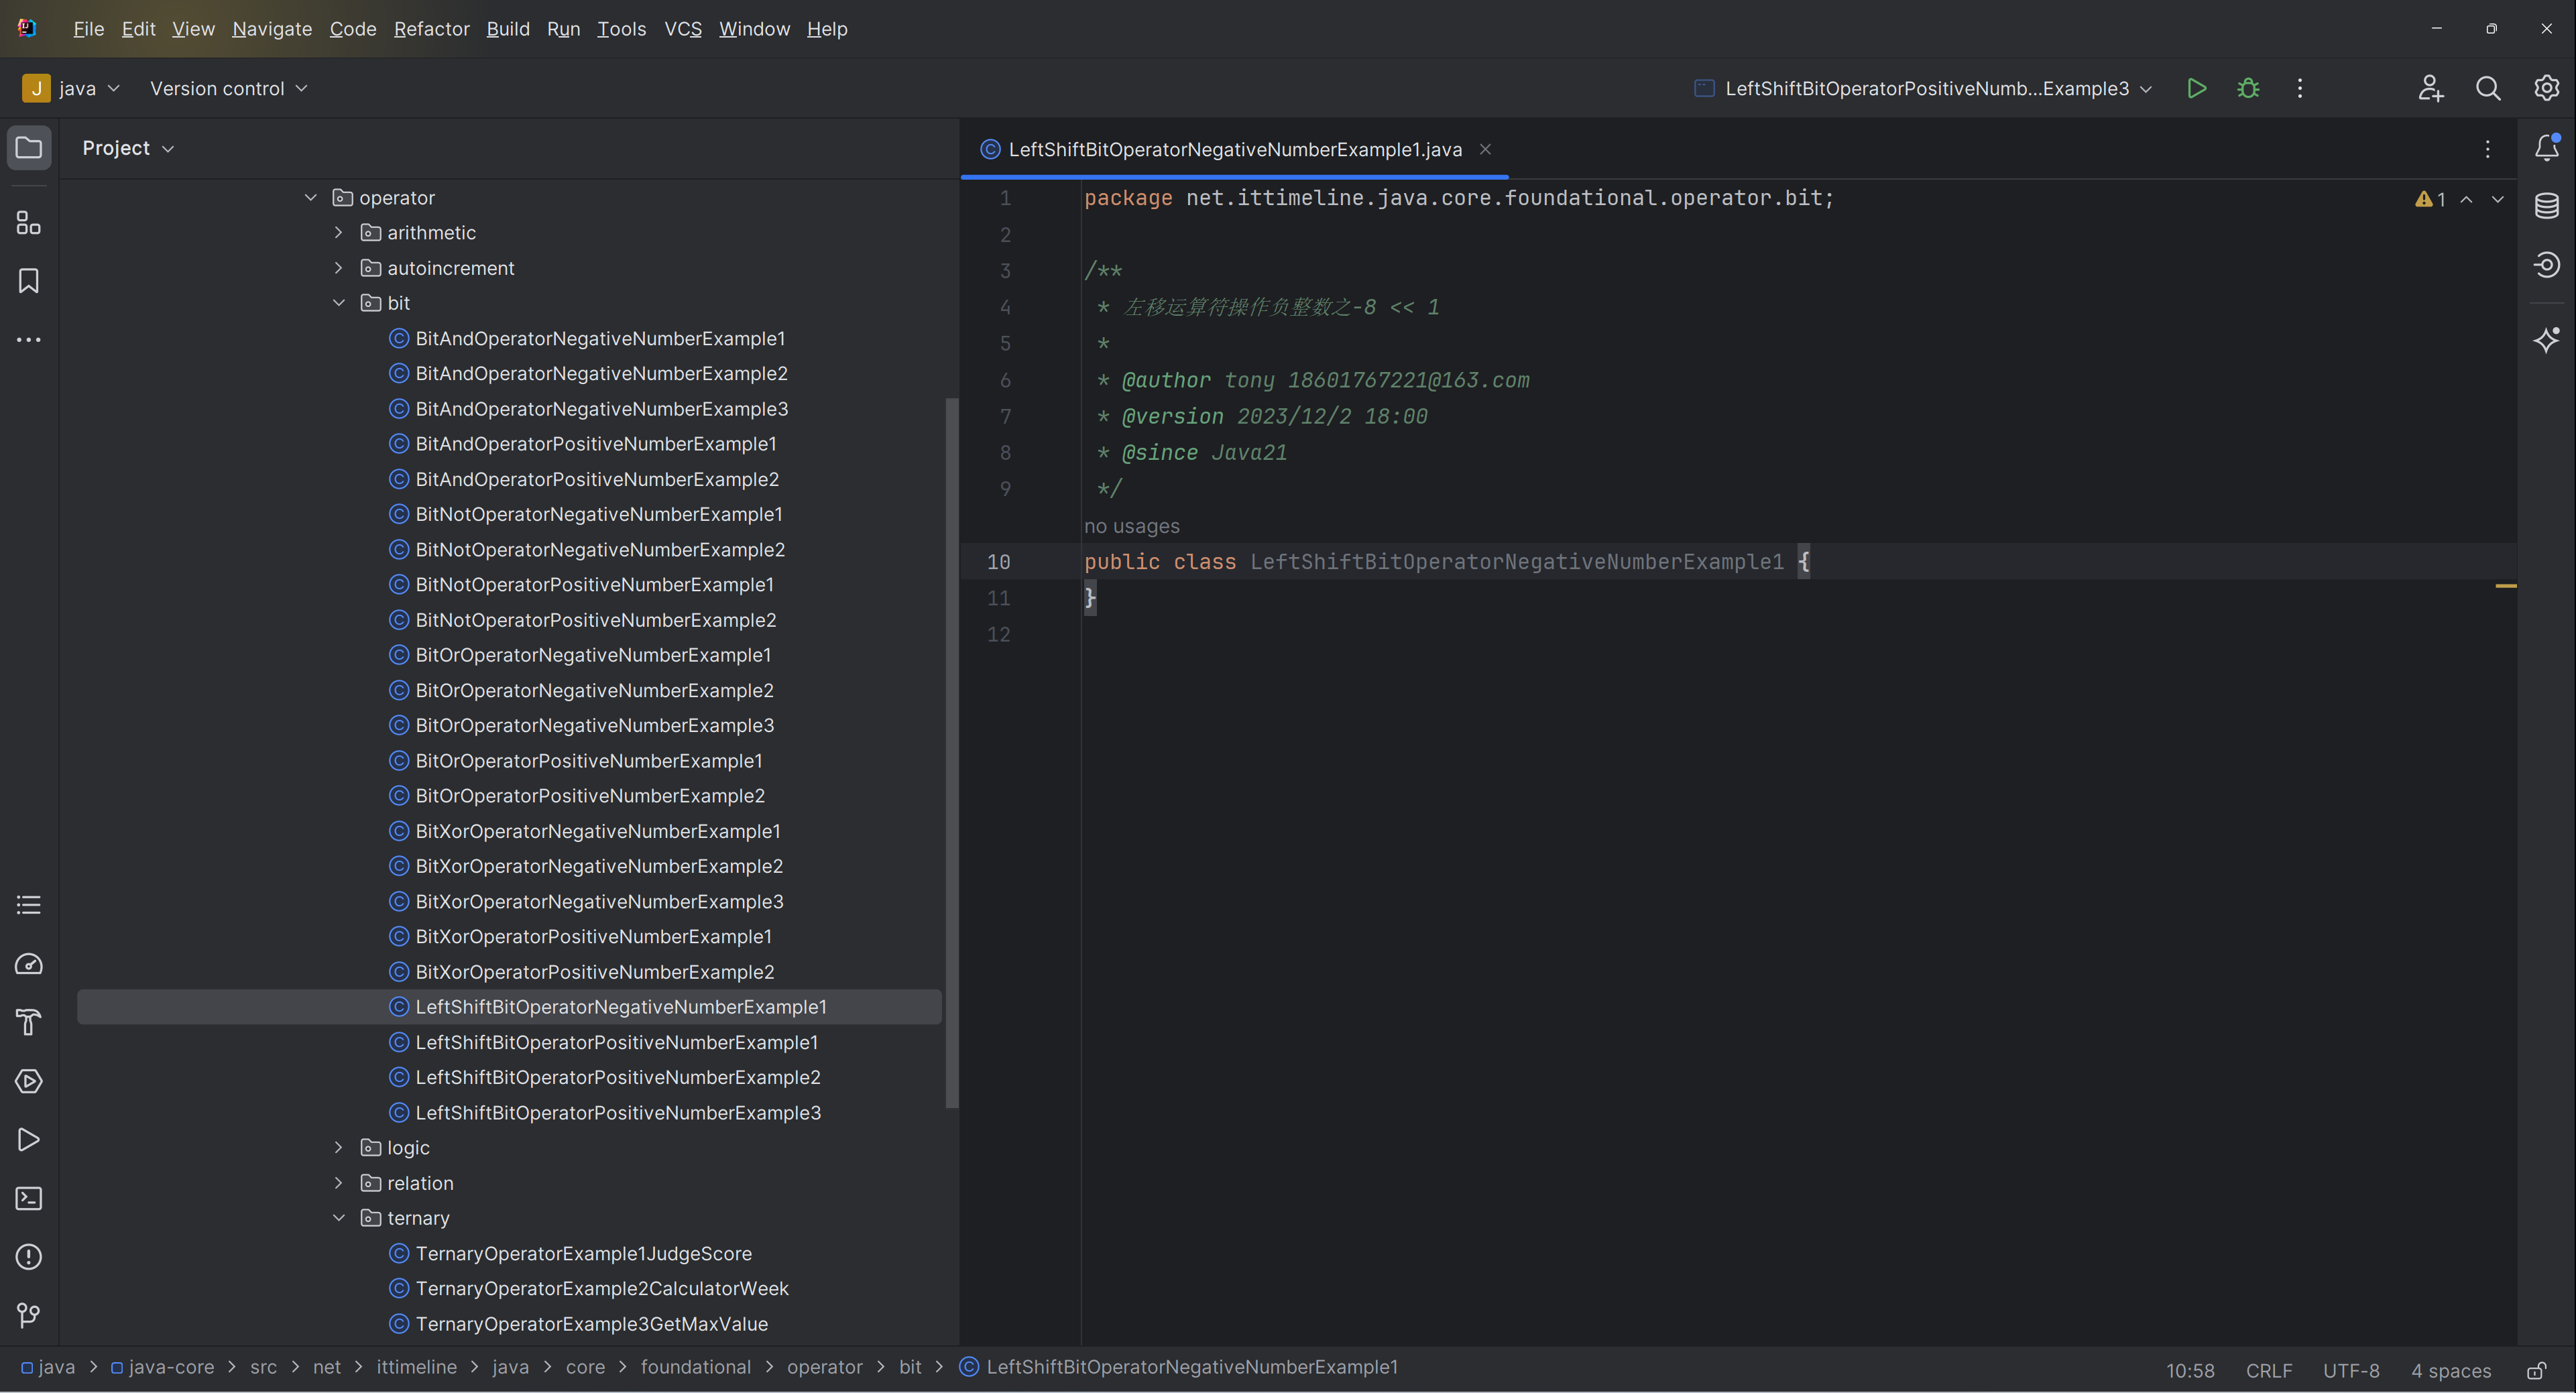This screenshot has height=1393, width=2576.
Task: Open the Database tool window
Action: (2547, 206)
